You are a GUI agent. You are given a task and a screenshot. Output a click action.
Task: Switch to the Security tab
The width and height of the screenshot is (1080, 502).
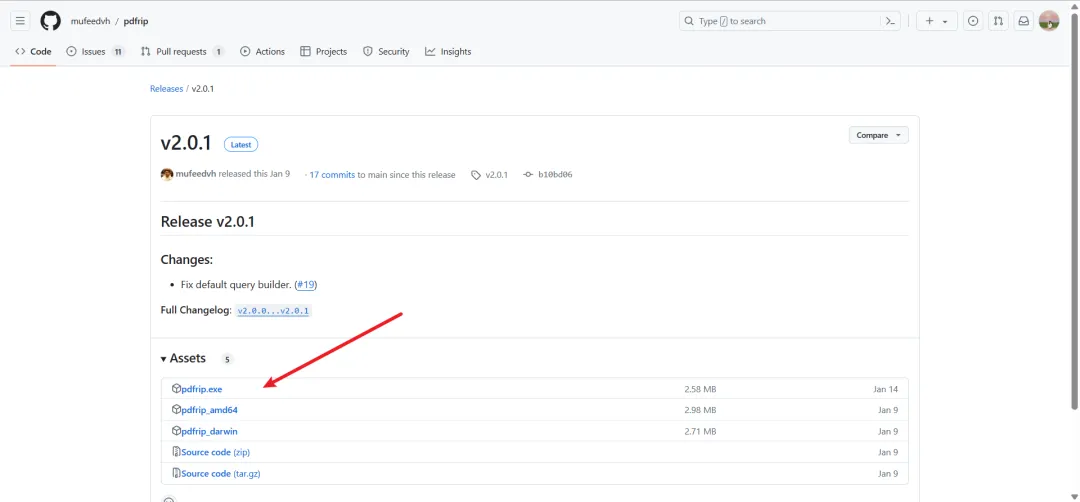coord(386,52)
